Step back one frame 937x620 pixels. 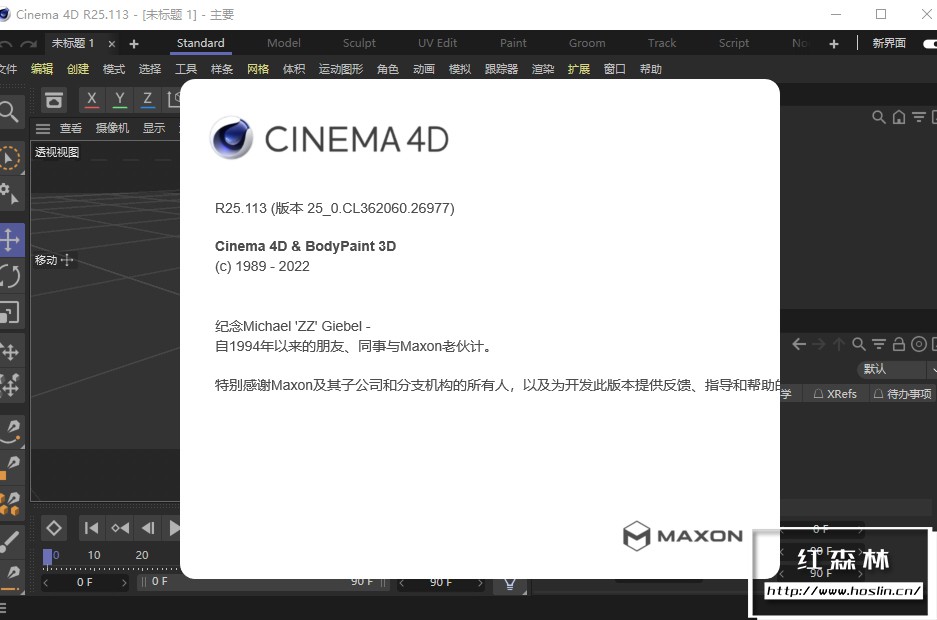tap(148, 528)
